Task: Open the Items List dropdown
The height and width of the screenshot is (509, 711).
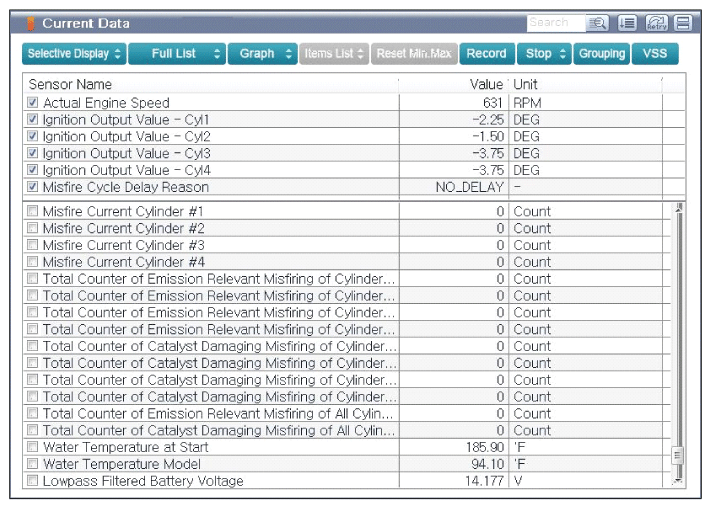Action: (334, 53)
